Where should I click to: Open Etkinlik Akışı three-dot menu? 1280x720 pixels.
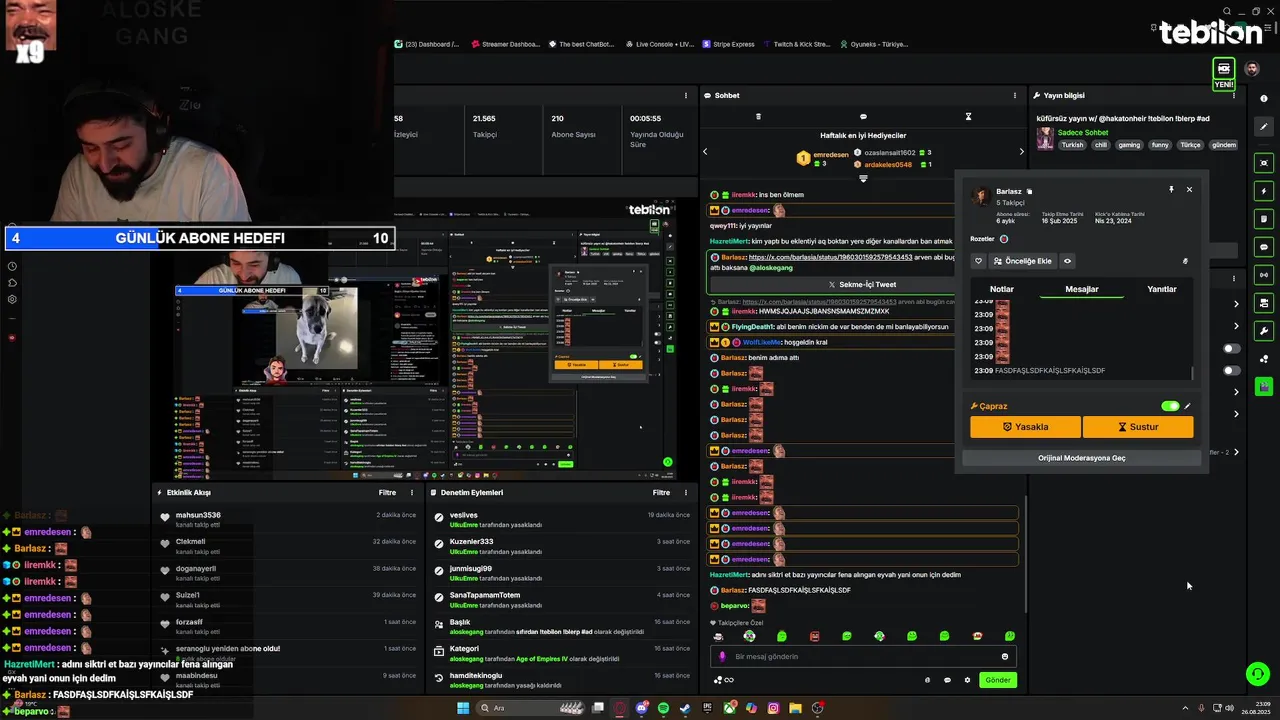click(x=411, y=493)
